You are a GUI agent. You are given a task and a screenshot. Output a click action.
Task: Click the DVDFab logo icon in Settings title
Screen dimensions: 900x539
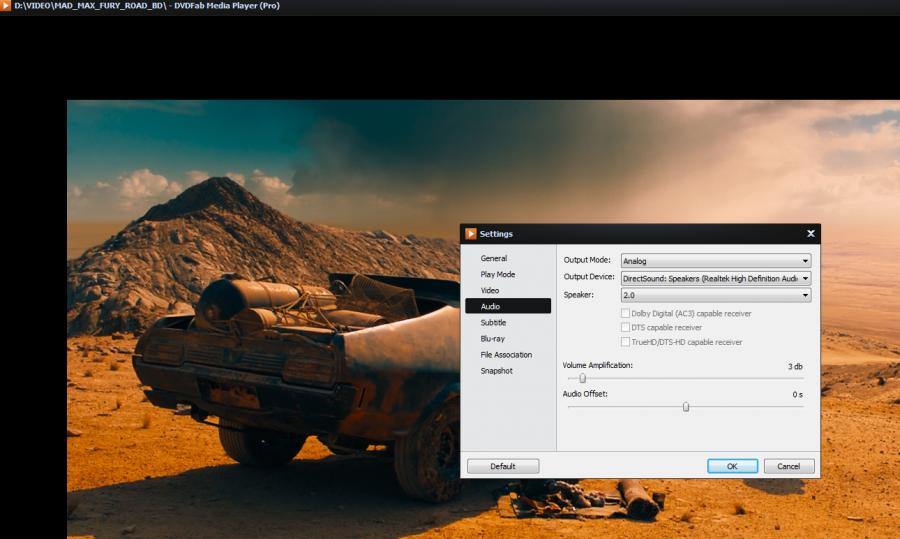[x=471, y=234]
